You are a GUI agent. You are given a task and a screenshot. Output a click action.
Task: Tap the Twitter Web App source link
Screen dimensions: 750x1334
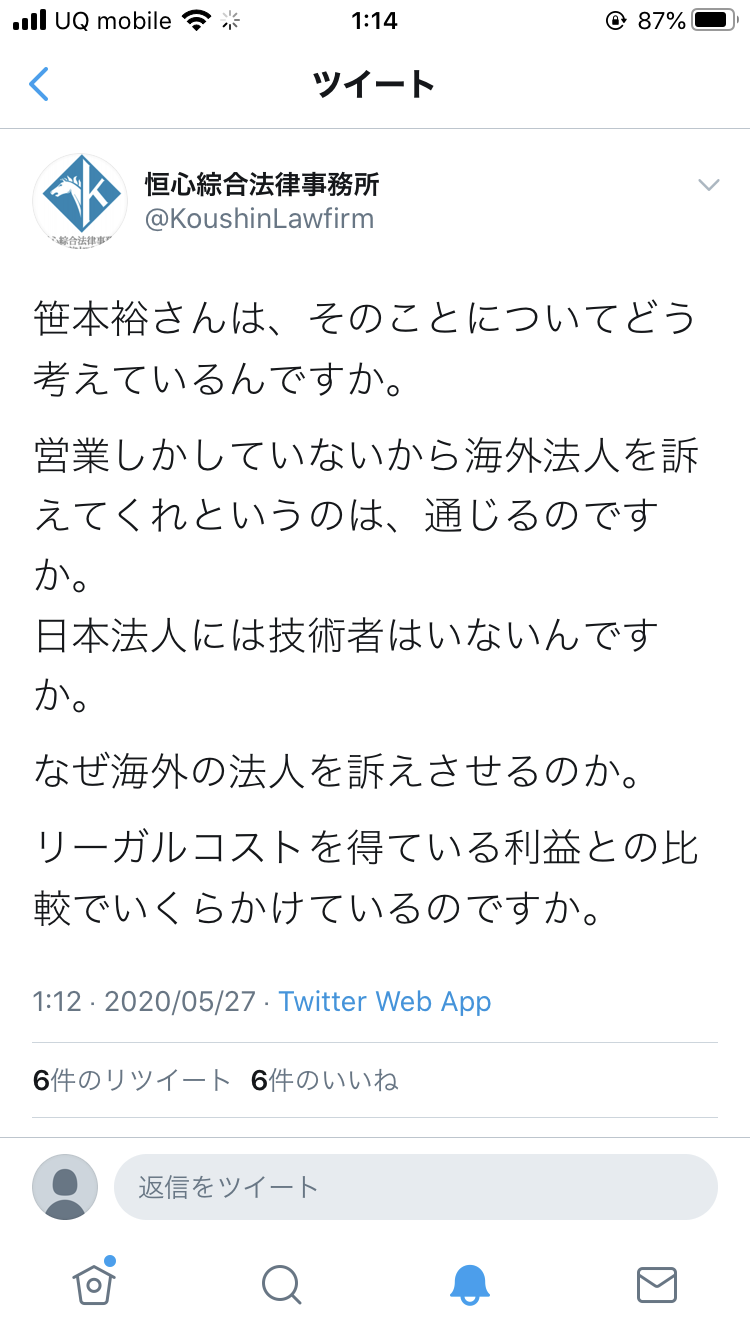pyautogui.click(x=385, y=1001)
